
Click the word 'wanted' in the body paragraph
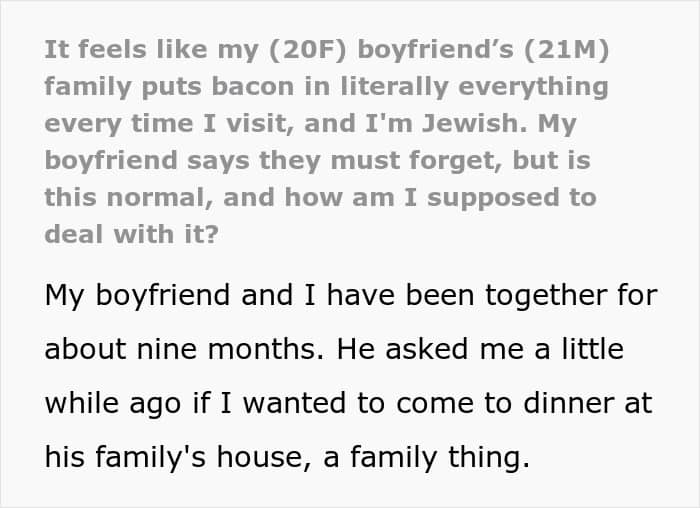point(294,403)
